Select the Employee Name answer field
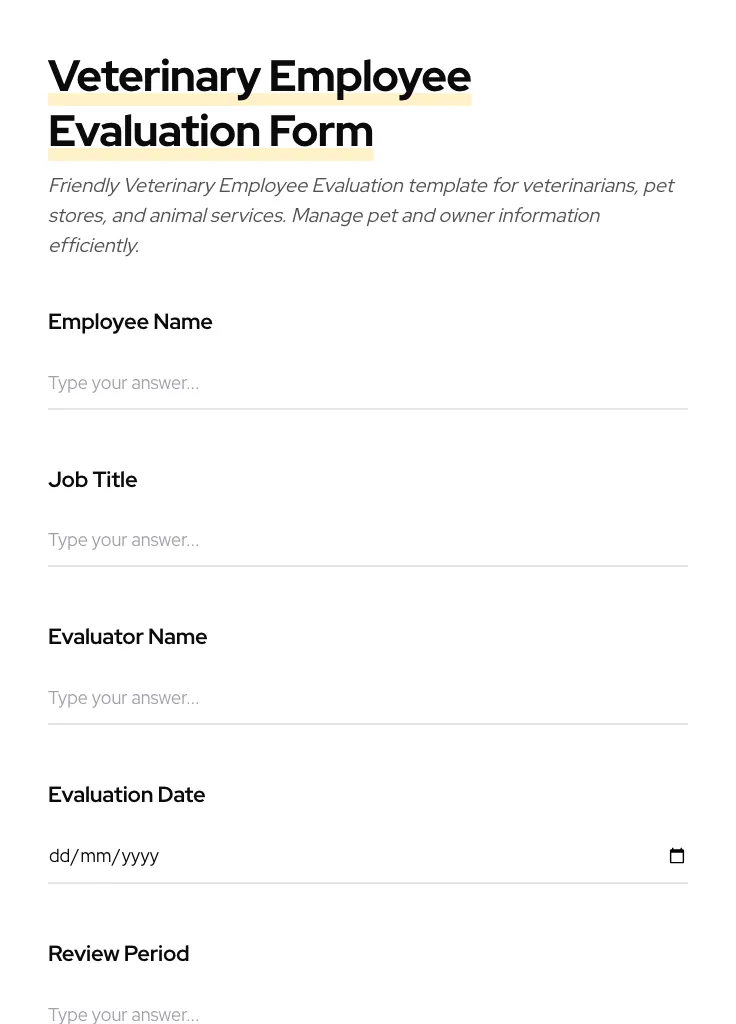 coord(300,383)
